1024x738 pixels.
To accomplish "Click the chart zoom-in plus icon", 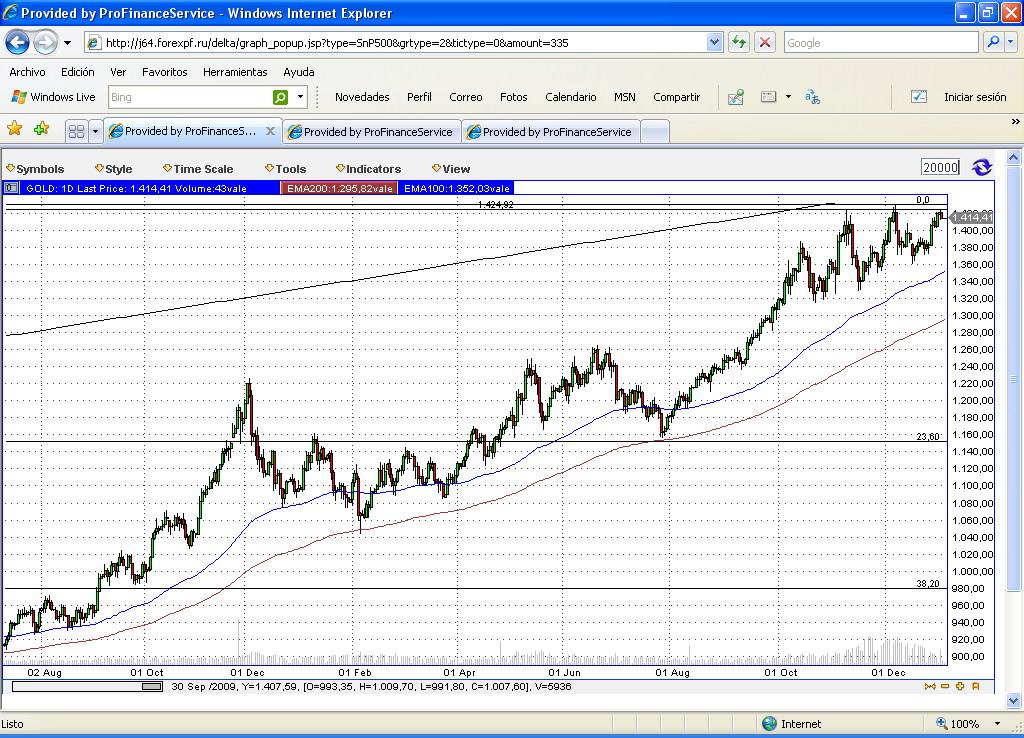I will point(960,686).
